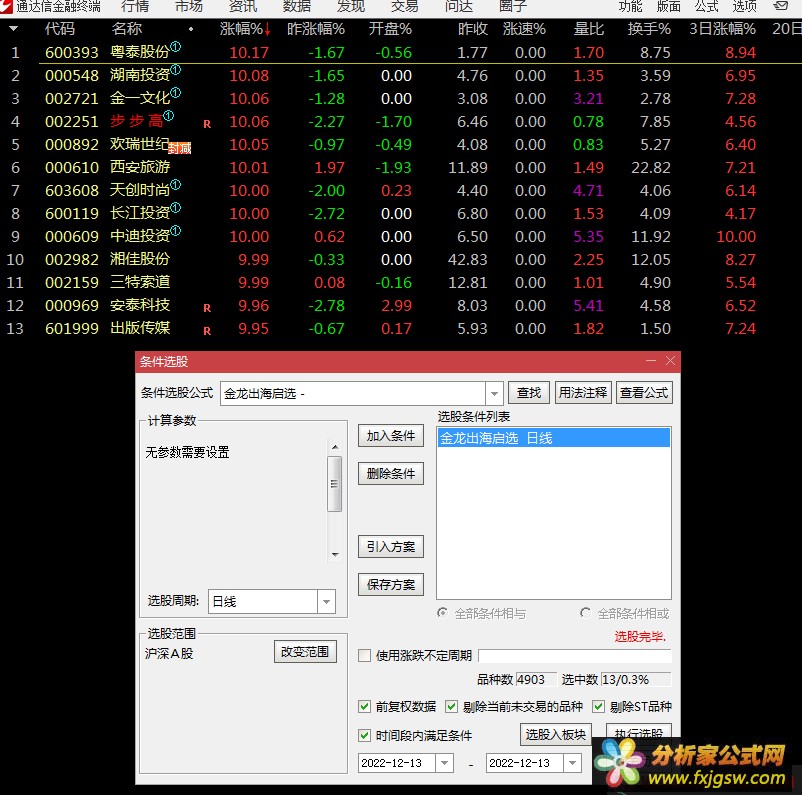Screen dimensions: 802x795
Task: Select 金龙出海启选 日线 in condition list
Action: pos(553,438)
